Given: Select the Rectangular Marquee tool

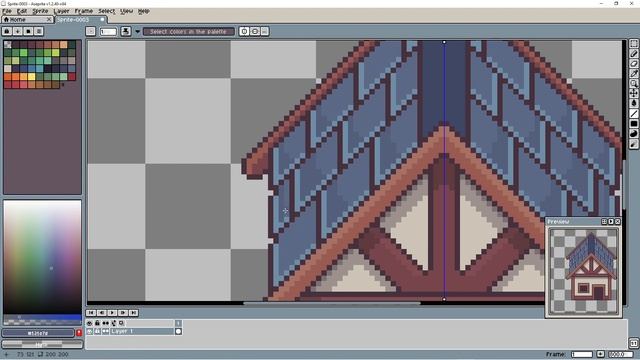Looking at the screenshot, I should [x=633, y=44].
